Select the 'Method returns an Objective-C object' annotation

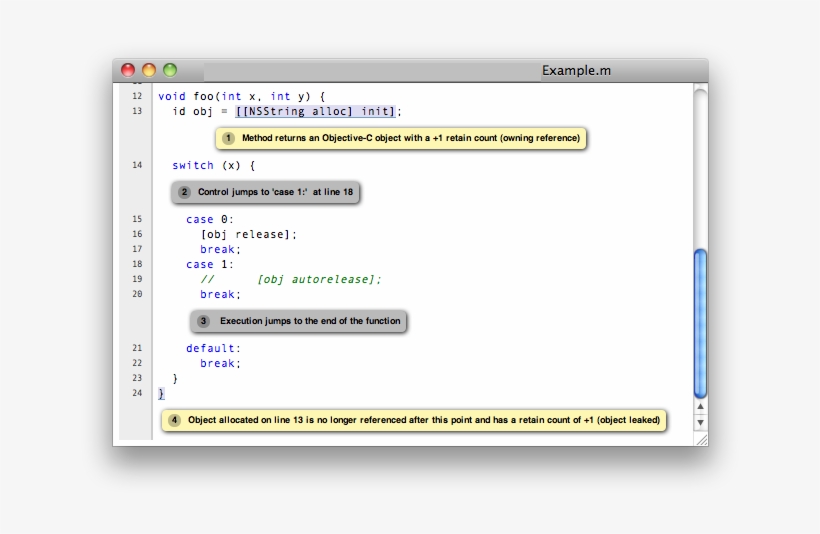(x=410, y=138)
